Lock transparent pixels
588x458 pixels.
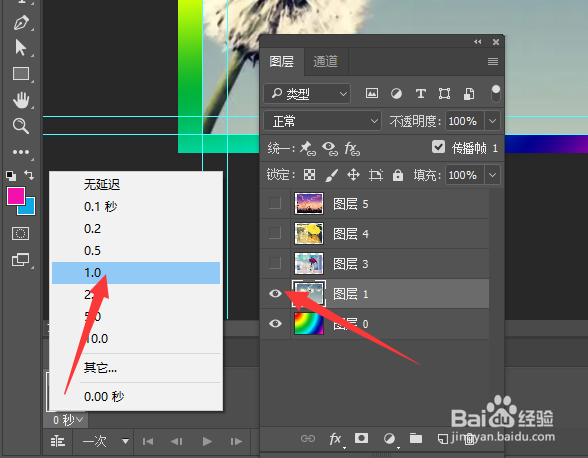coord(309,175)
